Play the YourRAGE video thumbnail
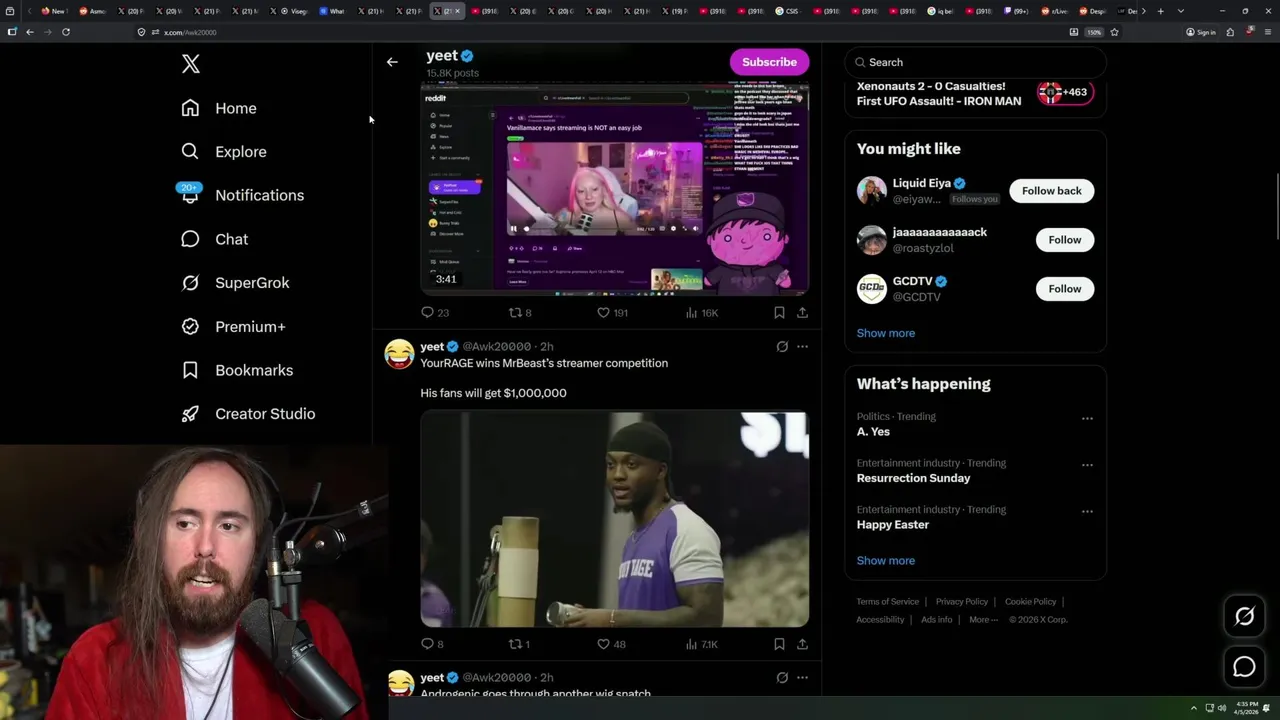Screen dimensions: 1280x720 click(615, 519)
